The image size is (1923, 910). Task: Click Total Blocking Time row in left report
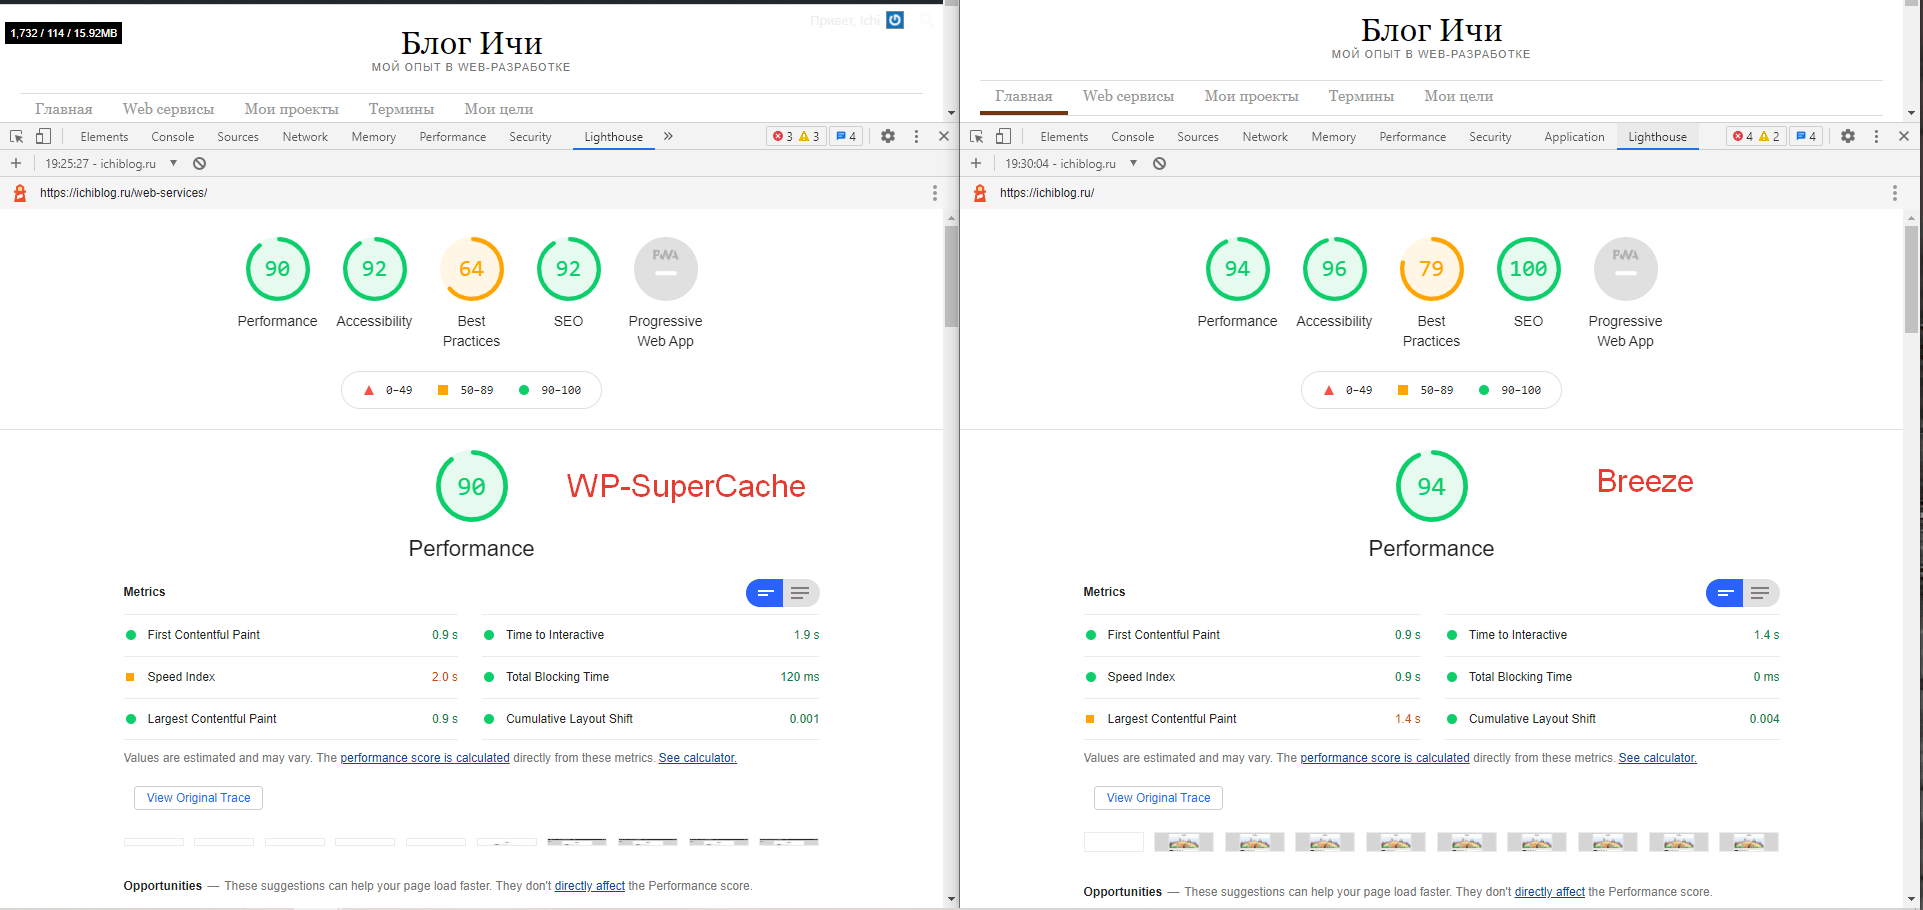pos(651,677)
